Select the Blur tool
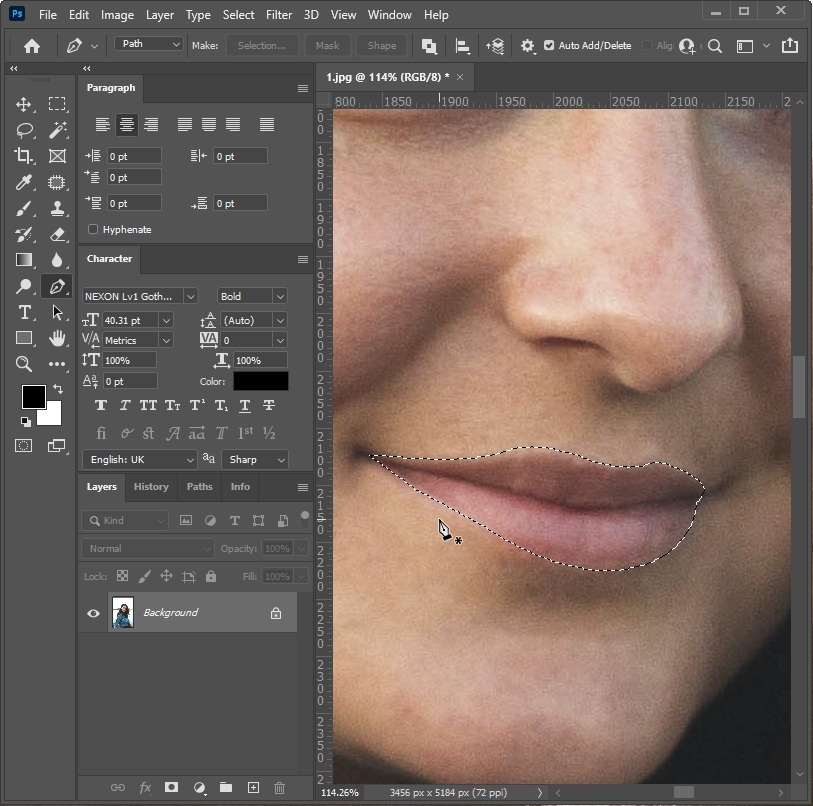 coord(57,260)
